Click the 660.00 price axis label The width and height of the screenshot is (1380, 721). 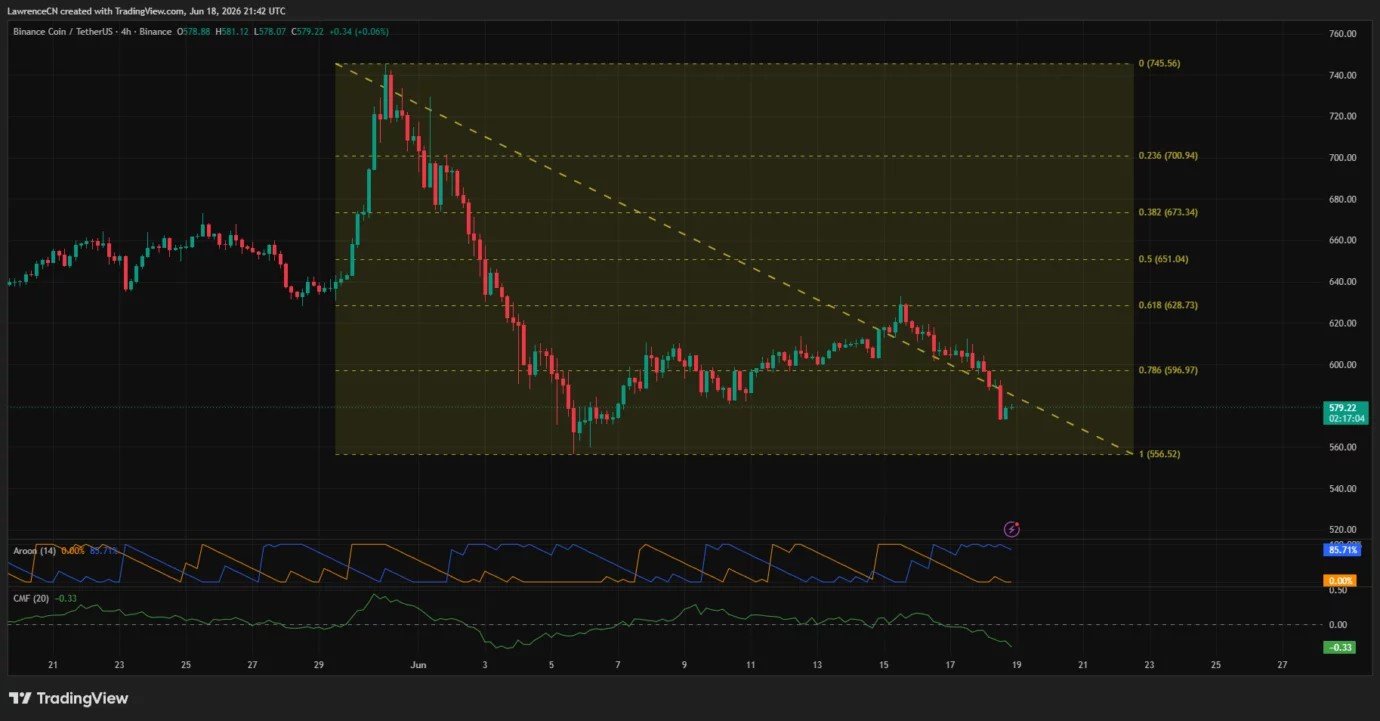(x=1341, y=241)
